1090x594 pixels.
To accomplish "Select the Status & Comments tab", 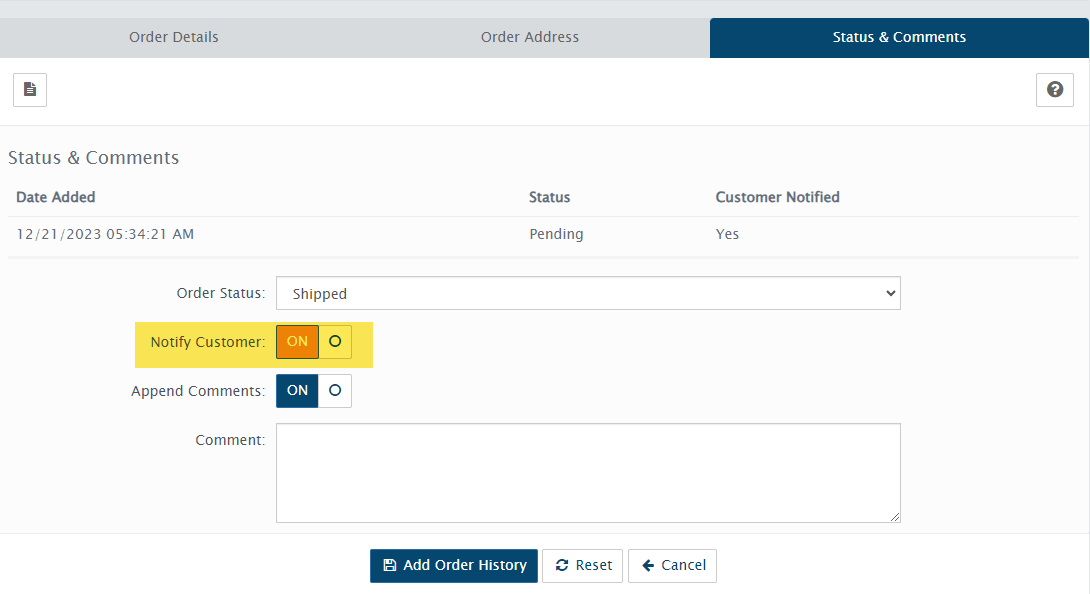I will point(899,37).
